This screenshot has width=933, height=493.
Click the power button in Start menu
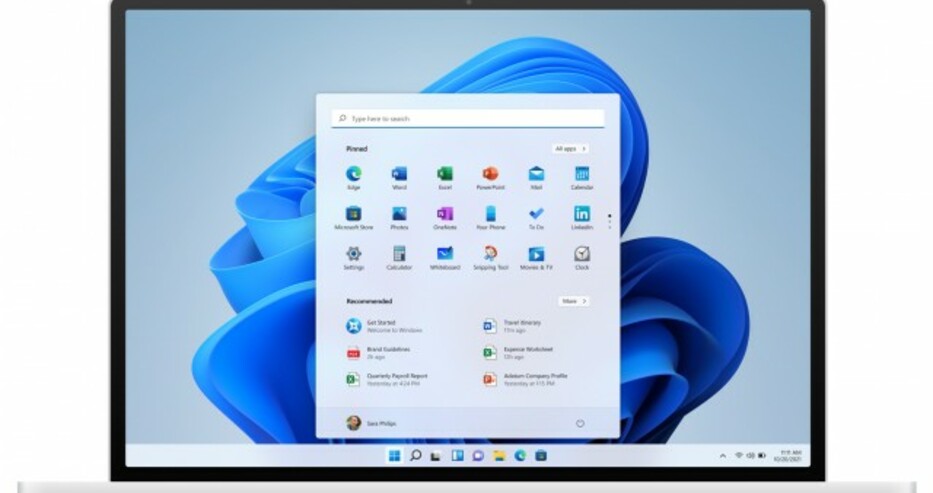tap(580, 423)
